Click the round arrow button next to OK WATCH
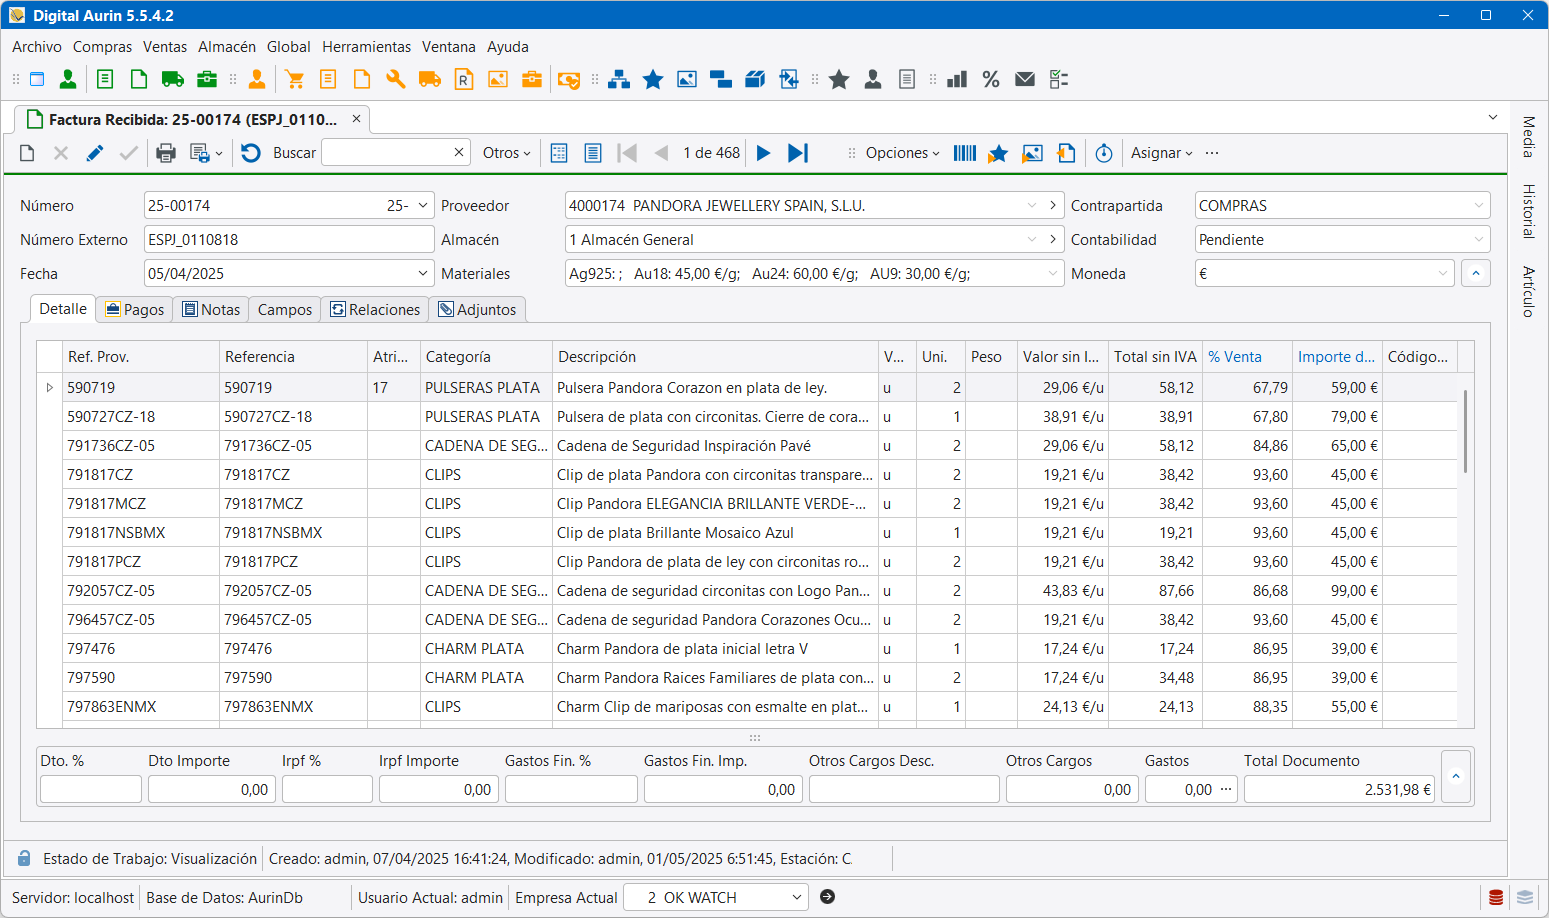The width and height of the screenshot is (1549, 918). pyautogui.click(x=827, y=897)
